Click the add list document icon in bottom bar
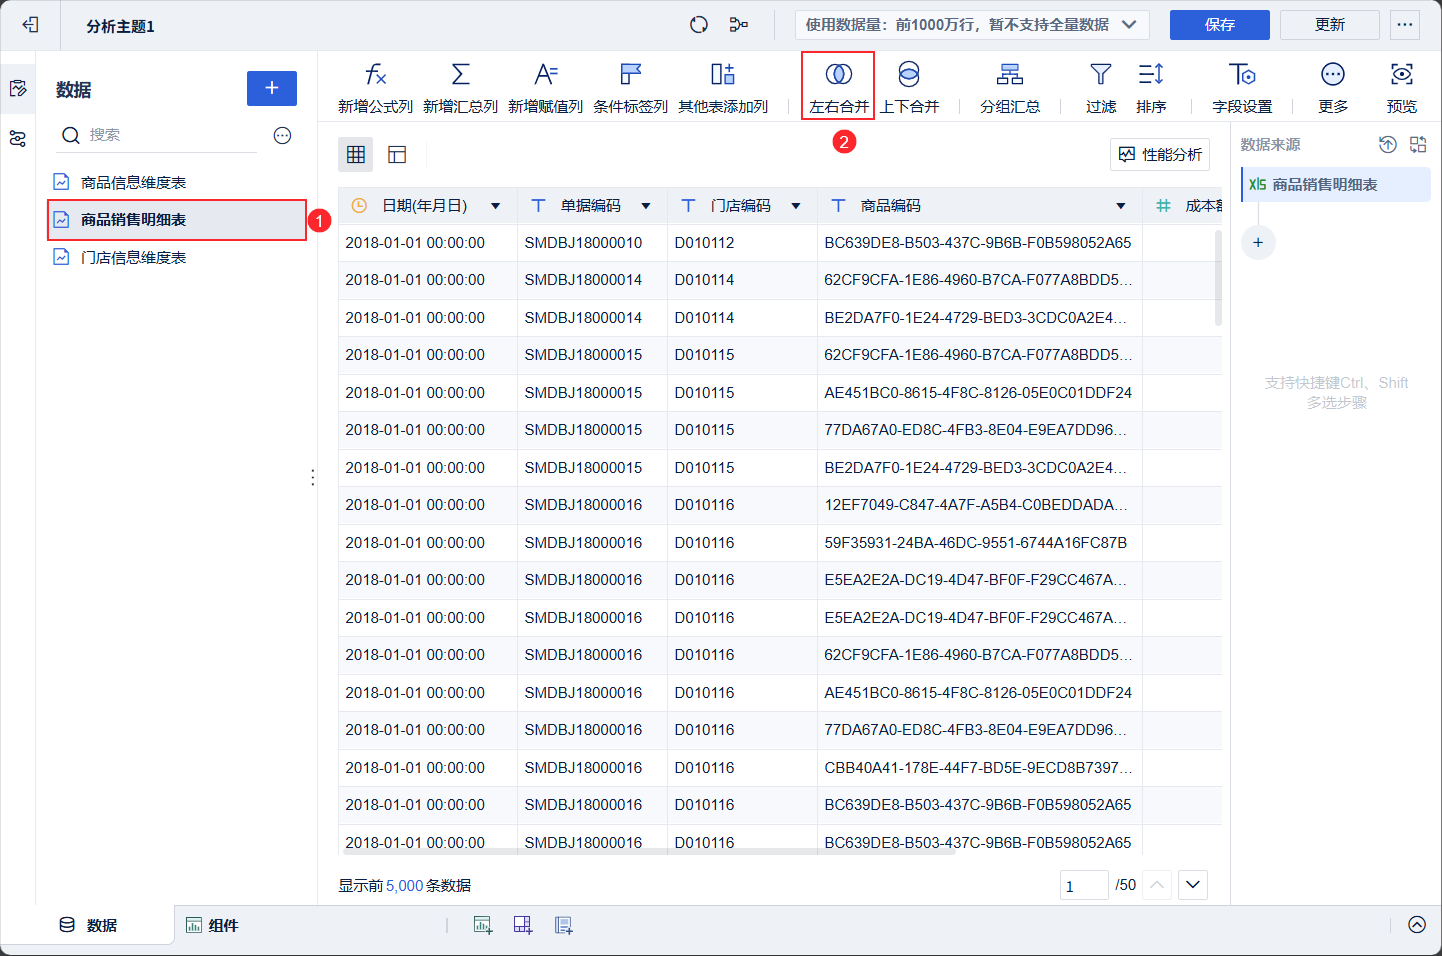The image size is (1442, 956). (x=564, y=925)
